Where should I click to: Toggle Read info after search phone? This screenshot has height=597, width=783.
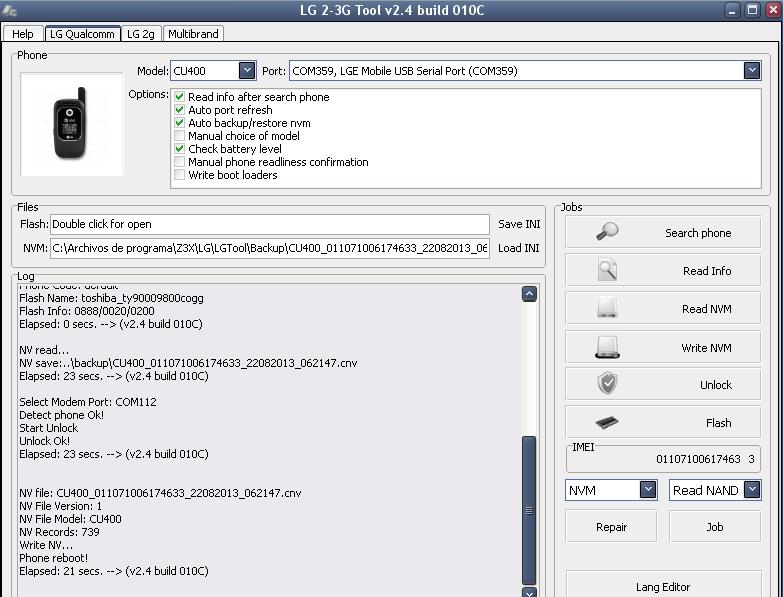coord(179,97)
